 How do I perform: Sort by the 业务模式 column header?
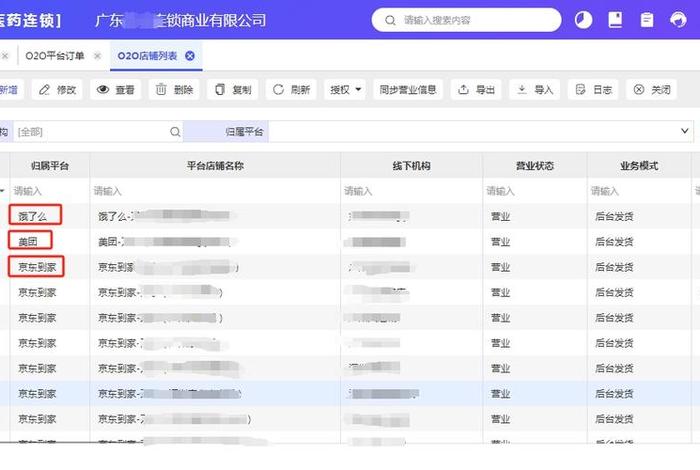tap(639, 166)
